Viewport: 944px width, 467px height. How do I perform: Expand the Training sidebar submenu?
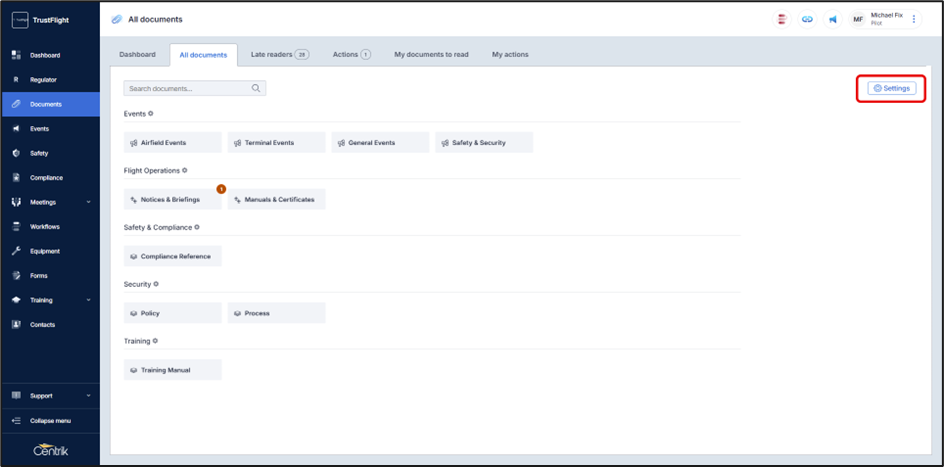click(88, 300)
